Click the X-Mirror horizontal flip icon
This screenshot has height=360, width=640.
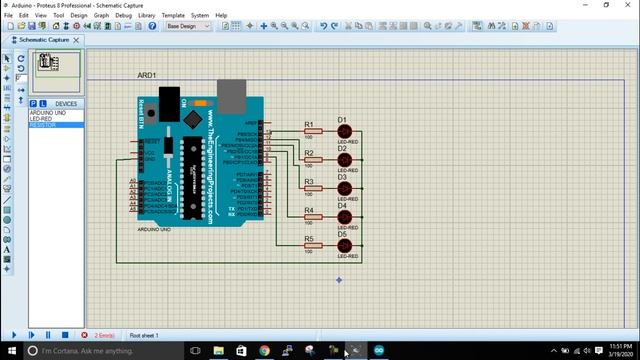point(21,90)
